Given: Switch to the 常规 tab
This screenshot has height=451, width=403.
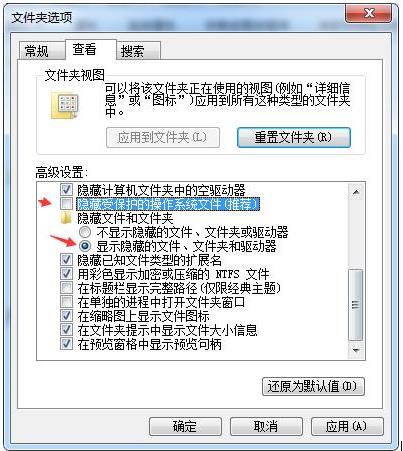Looking at the screenshot, I should point(37,51).
